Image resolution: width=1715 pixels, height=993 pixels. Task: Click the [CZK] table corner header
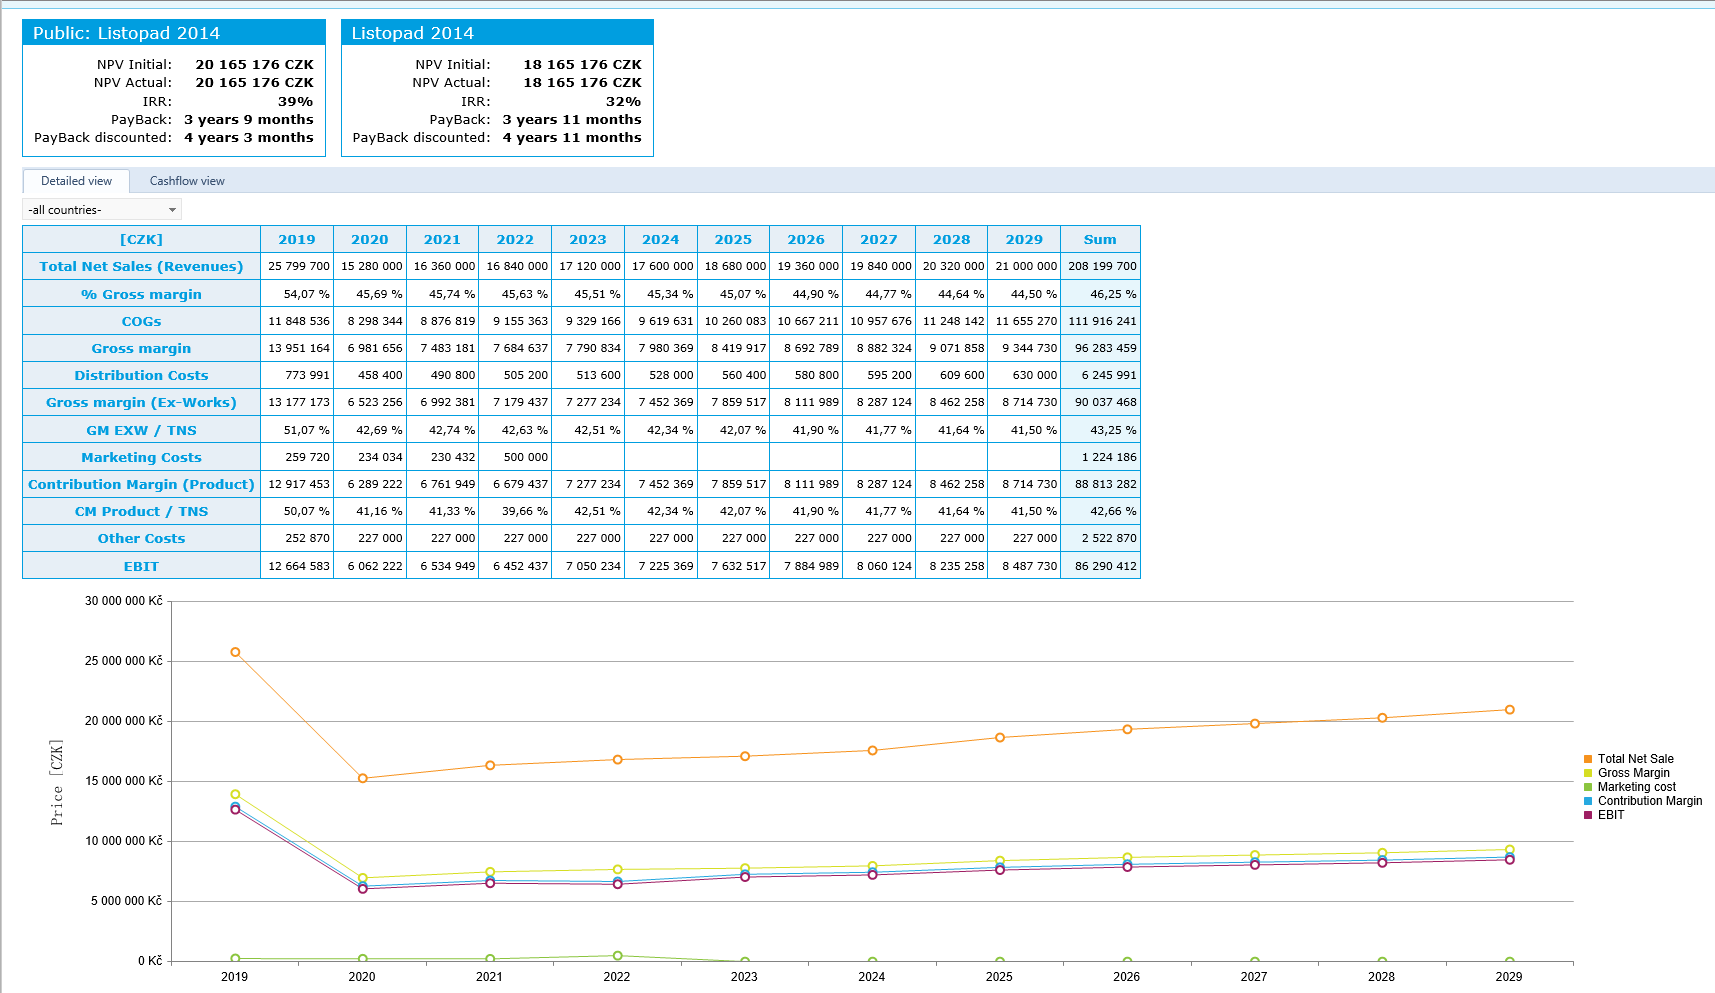(x=141, y=239)
